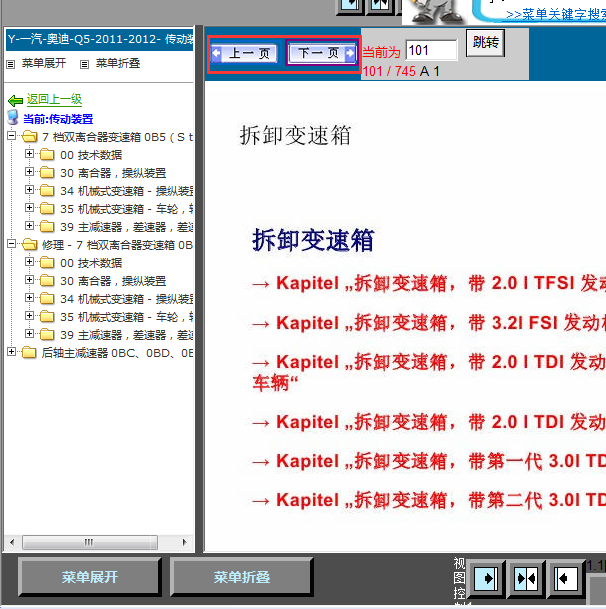
Task: Select folder icon of first 30 离合器
Action: [47, 172]
